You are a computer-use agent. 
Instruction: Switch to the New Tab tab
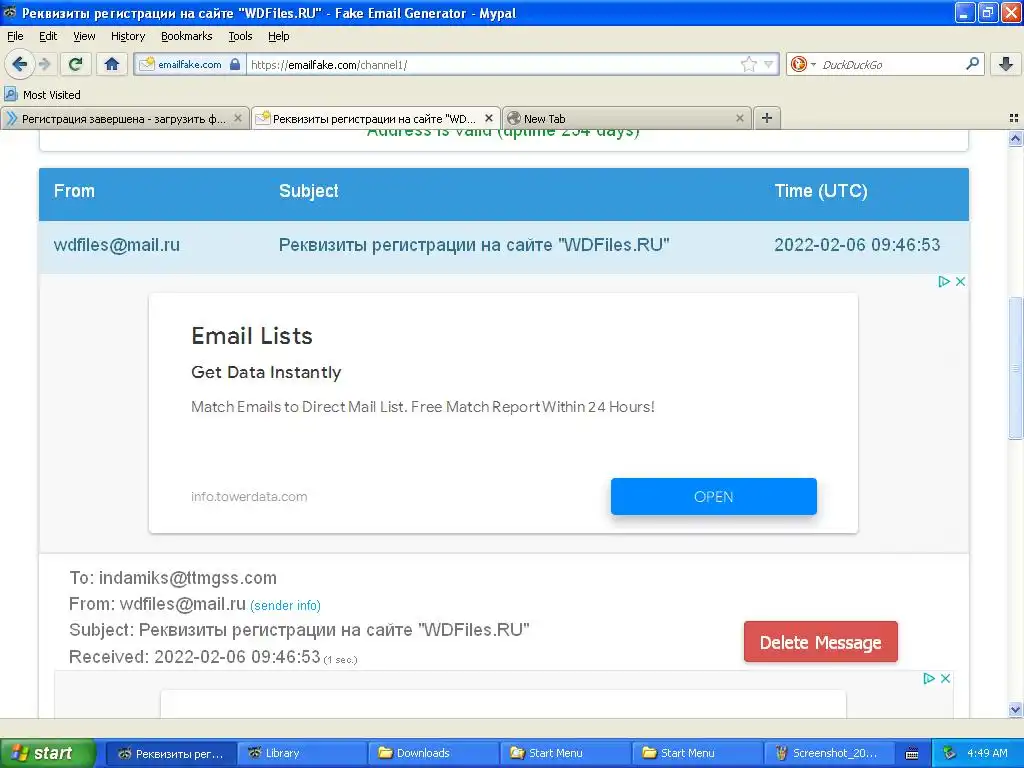click(x=620, y=118)
